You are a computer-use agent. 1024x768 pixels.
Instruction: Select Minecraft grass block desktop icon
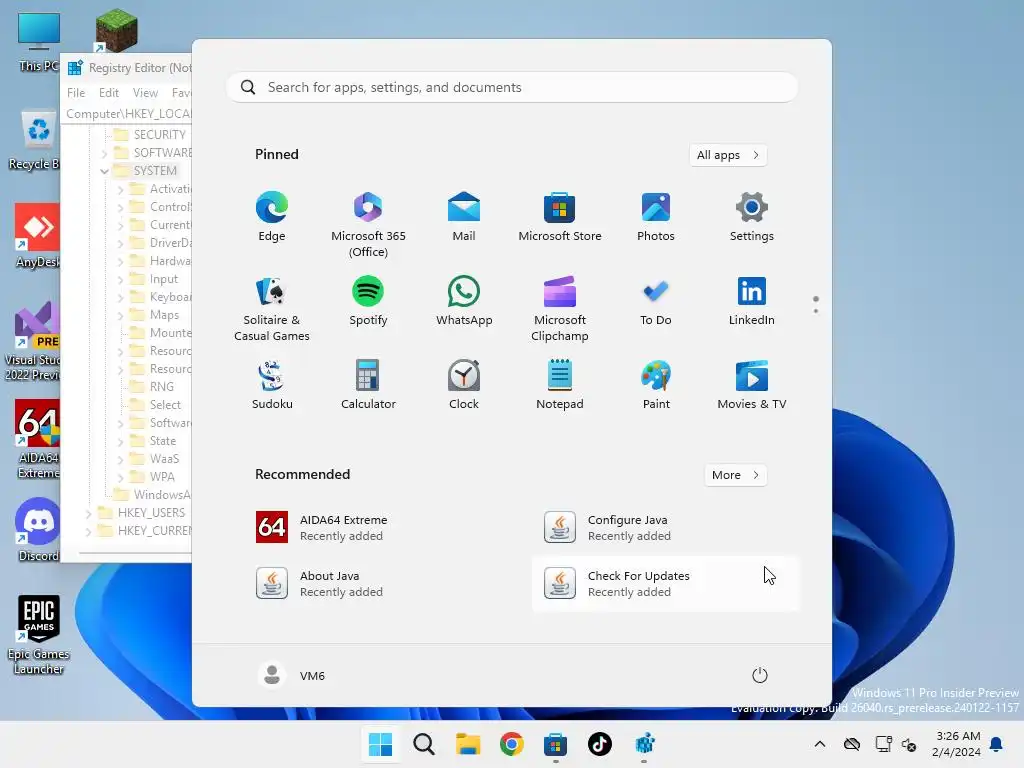click(x=116, y=30)
